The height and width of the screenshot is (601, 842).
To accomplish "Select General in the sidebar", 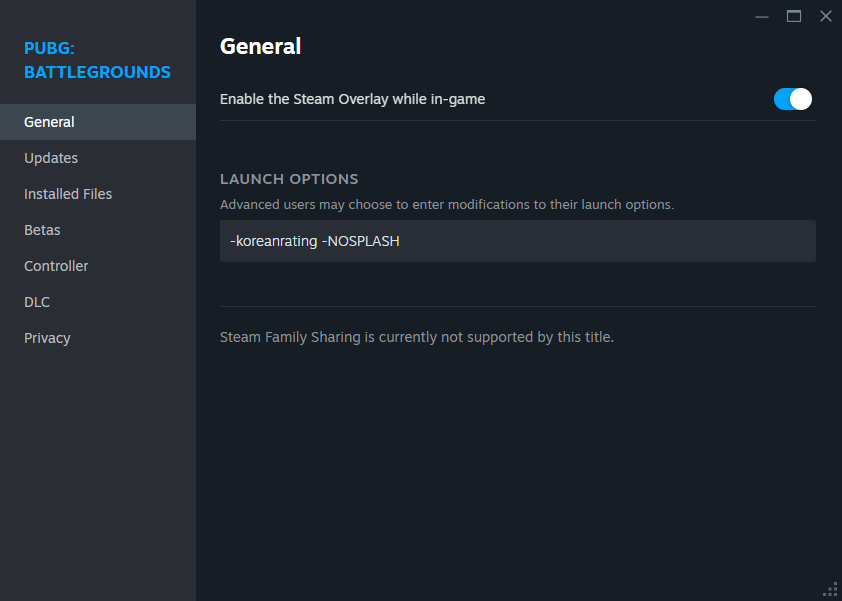I will tap(49, 122).
